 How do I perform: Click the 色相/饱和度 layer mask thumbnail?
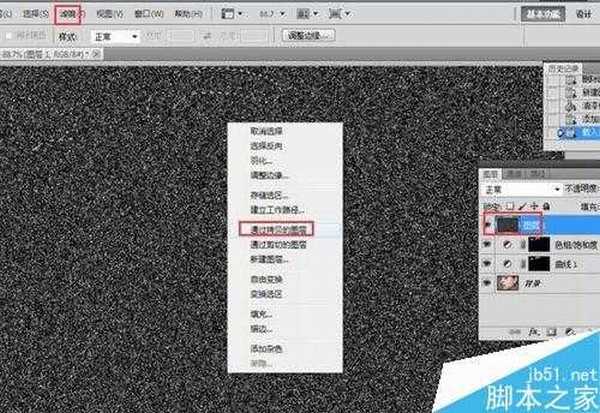click(538, 243)
